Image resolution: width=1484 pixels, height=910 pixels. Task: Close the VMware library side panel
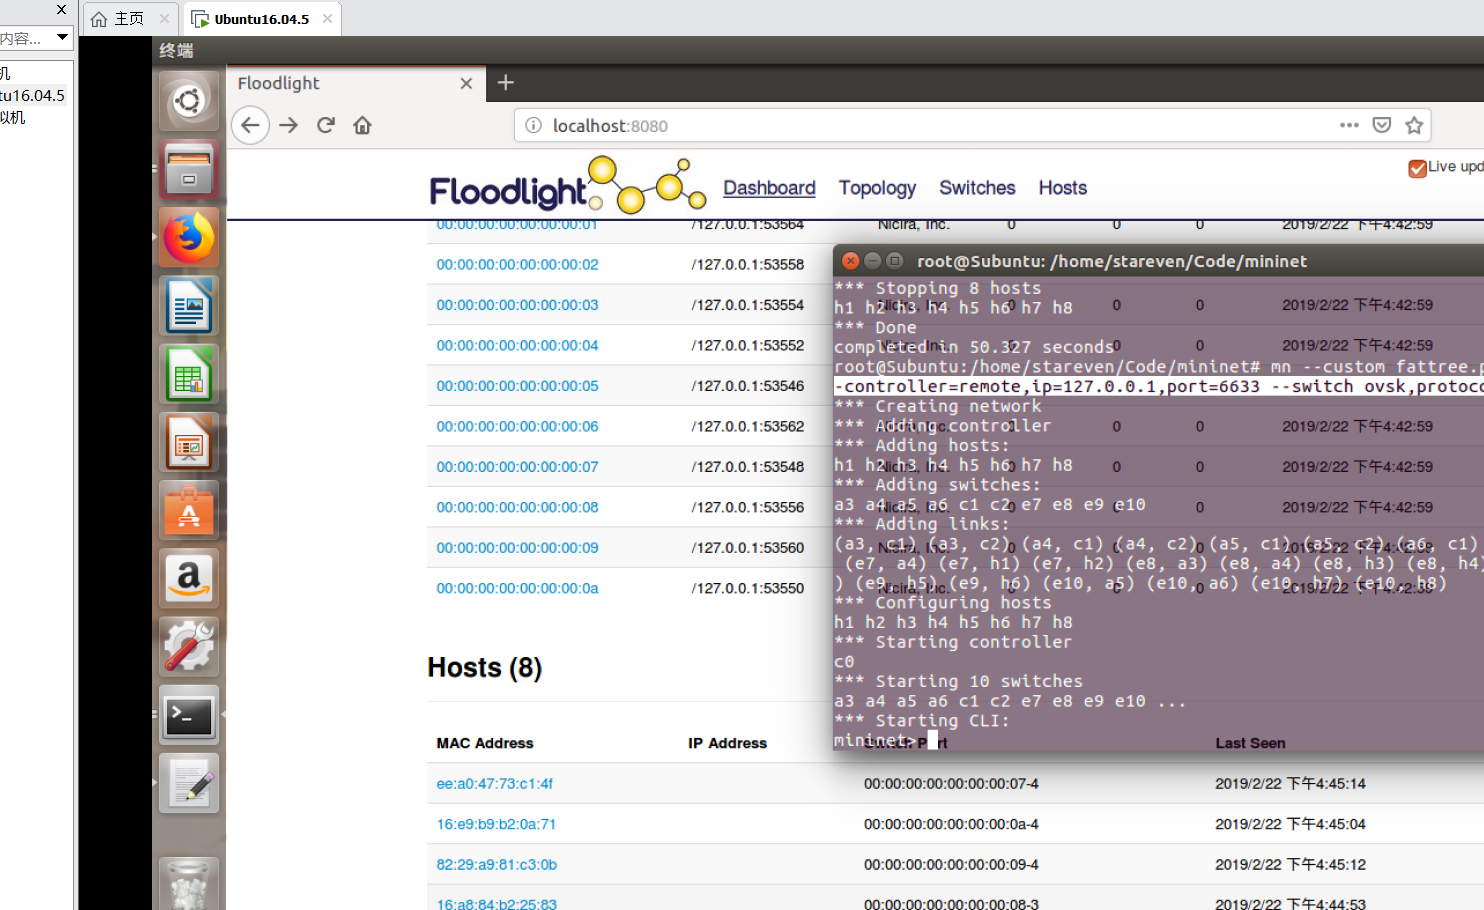click(62, 9)
